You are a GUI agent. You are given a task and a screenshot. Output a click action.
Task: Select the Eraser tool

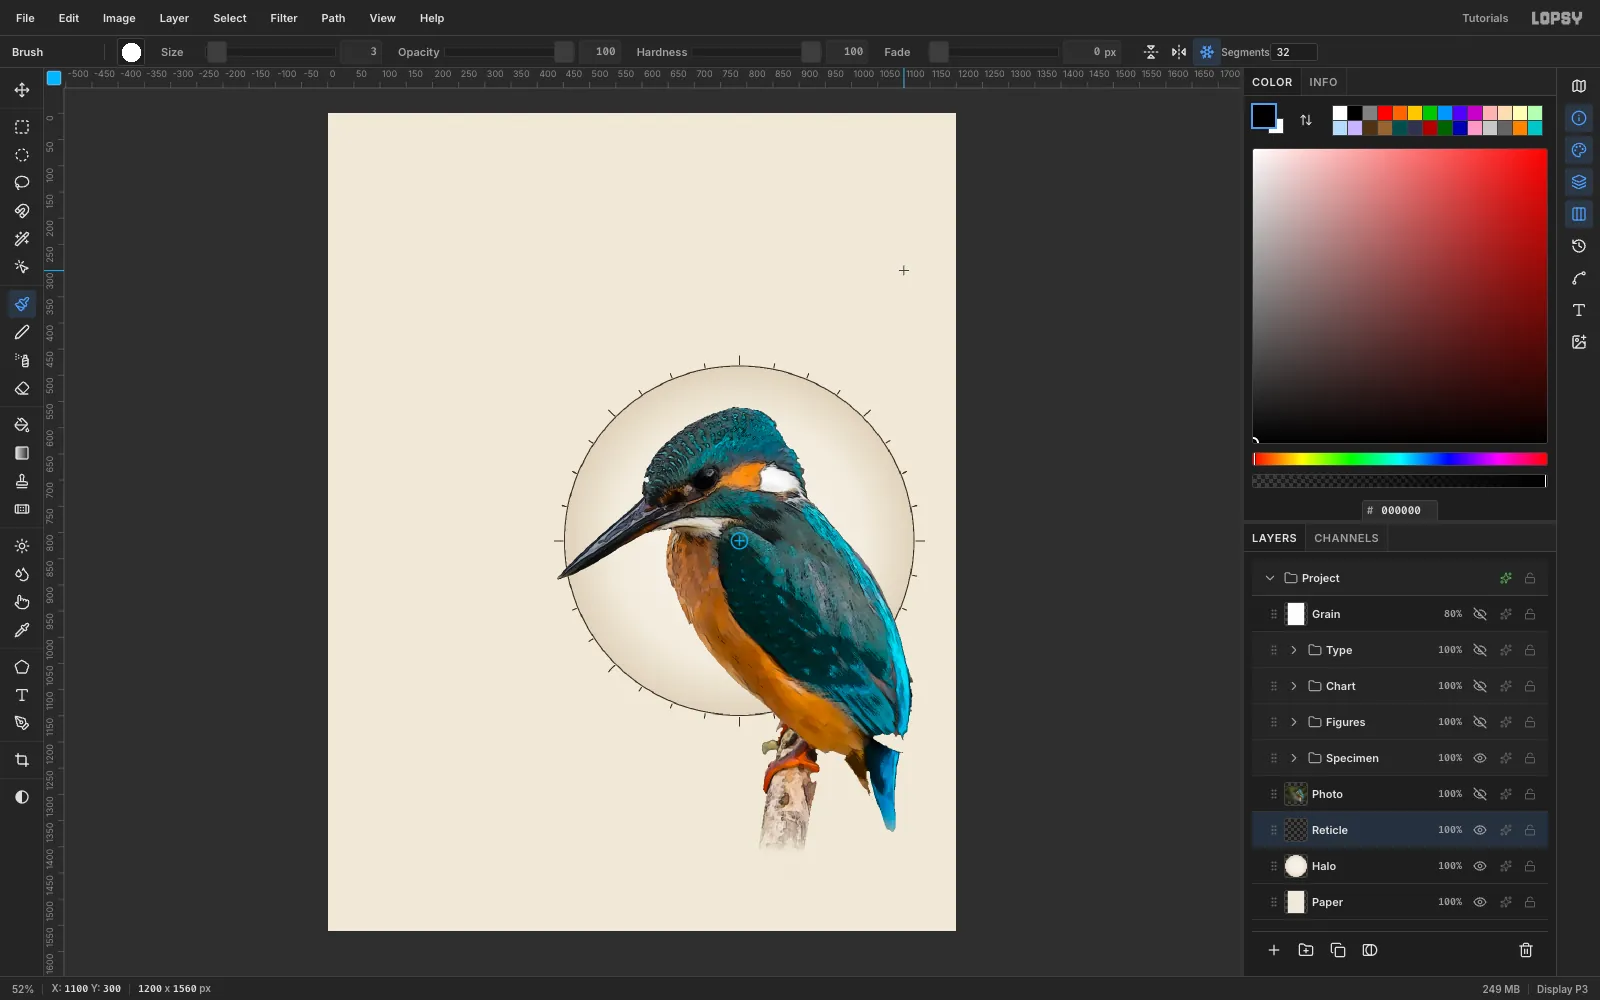22,388
